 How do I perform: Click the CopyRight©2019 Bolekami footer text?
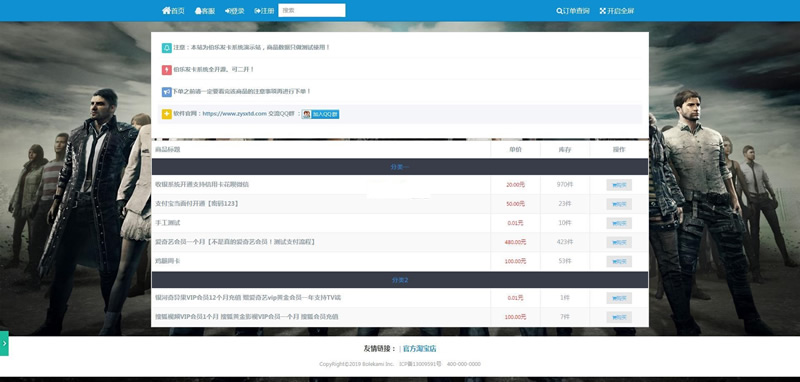coord(357,364)
